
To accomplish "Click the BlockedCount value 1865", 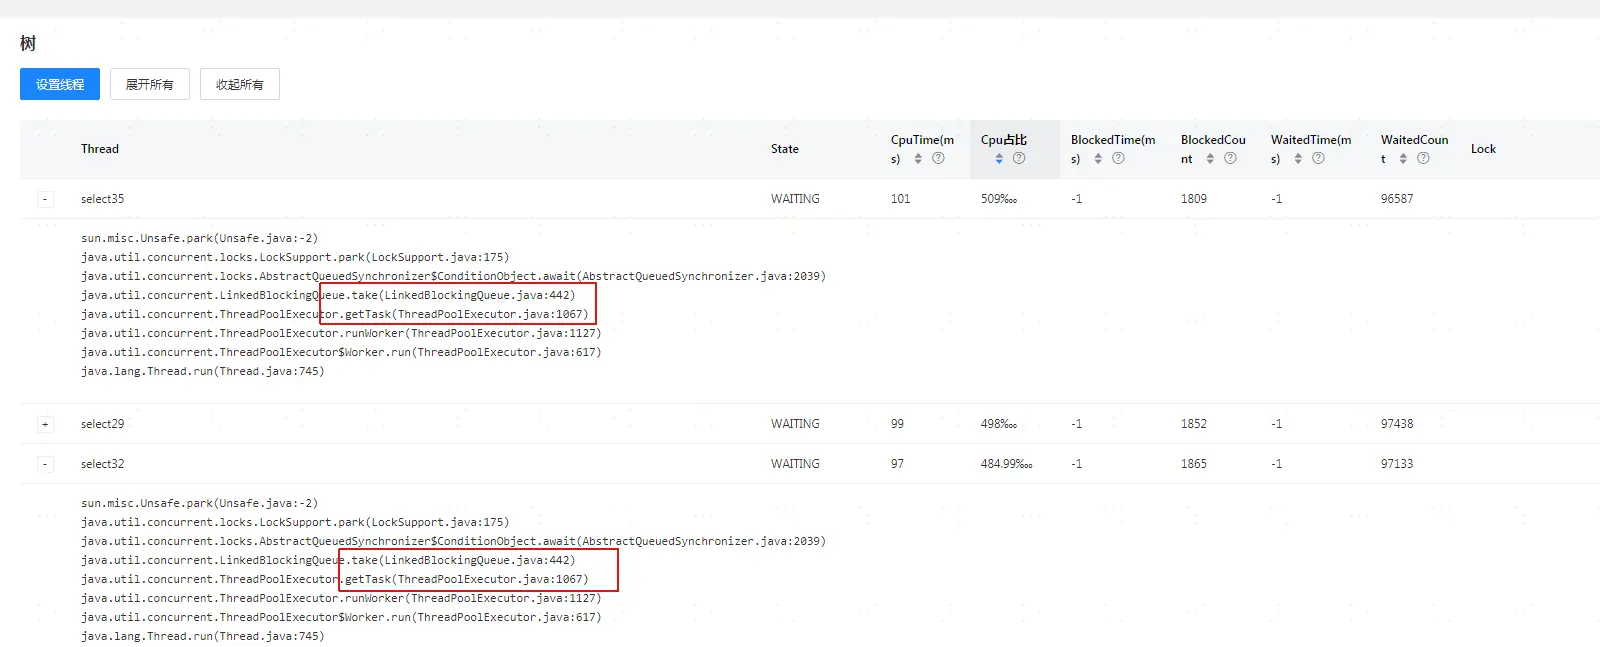I will coord(1194,464).
